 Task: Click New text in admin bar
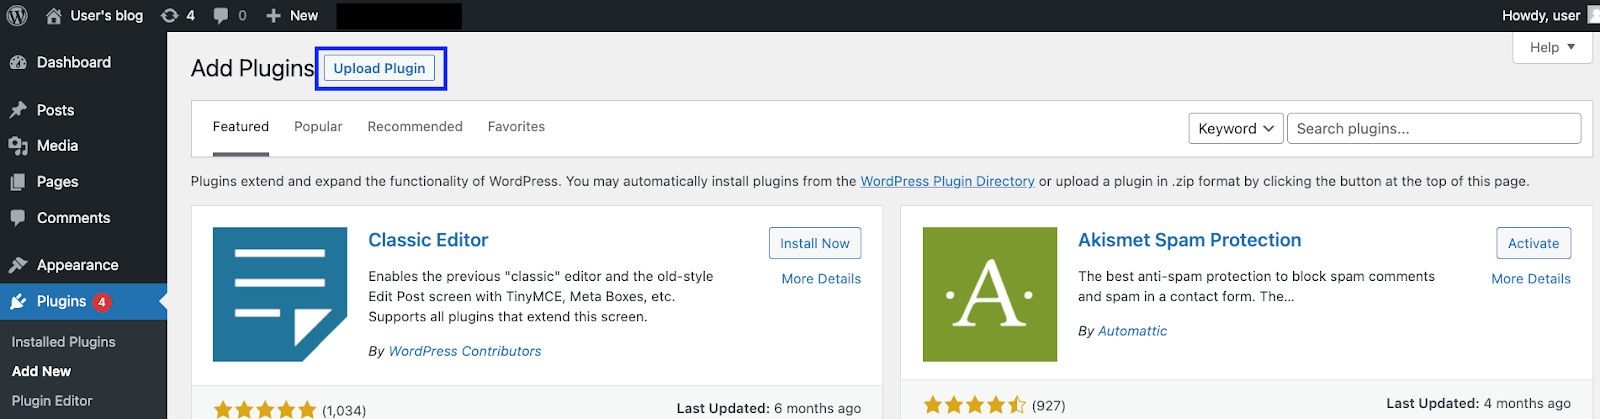point(304,16)
